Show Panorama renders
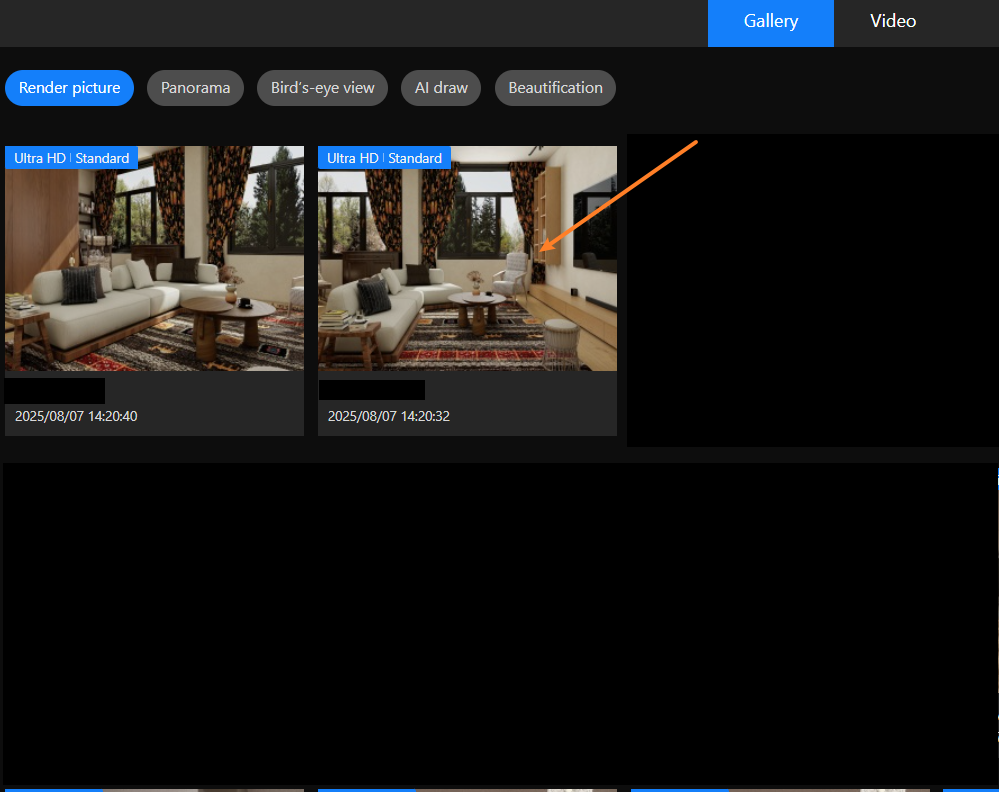 coord(196,88)
